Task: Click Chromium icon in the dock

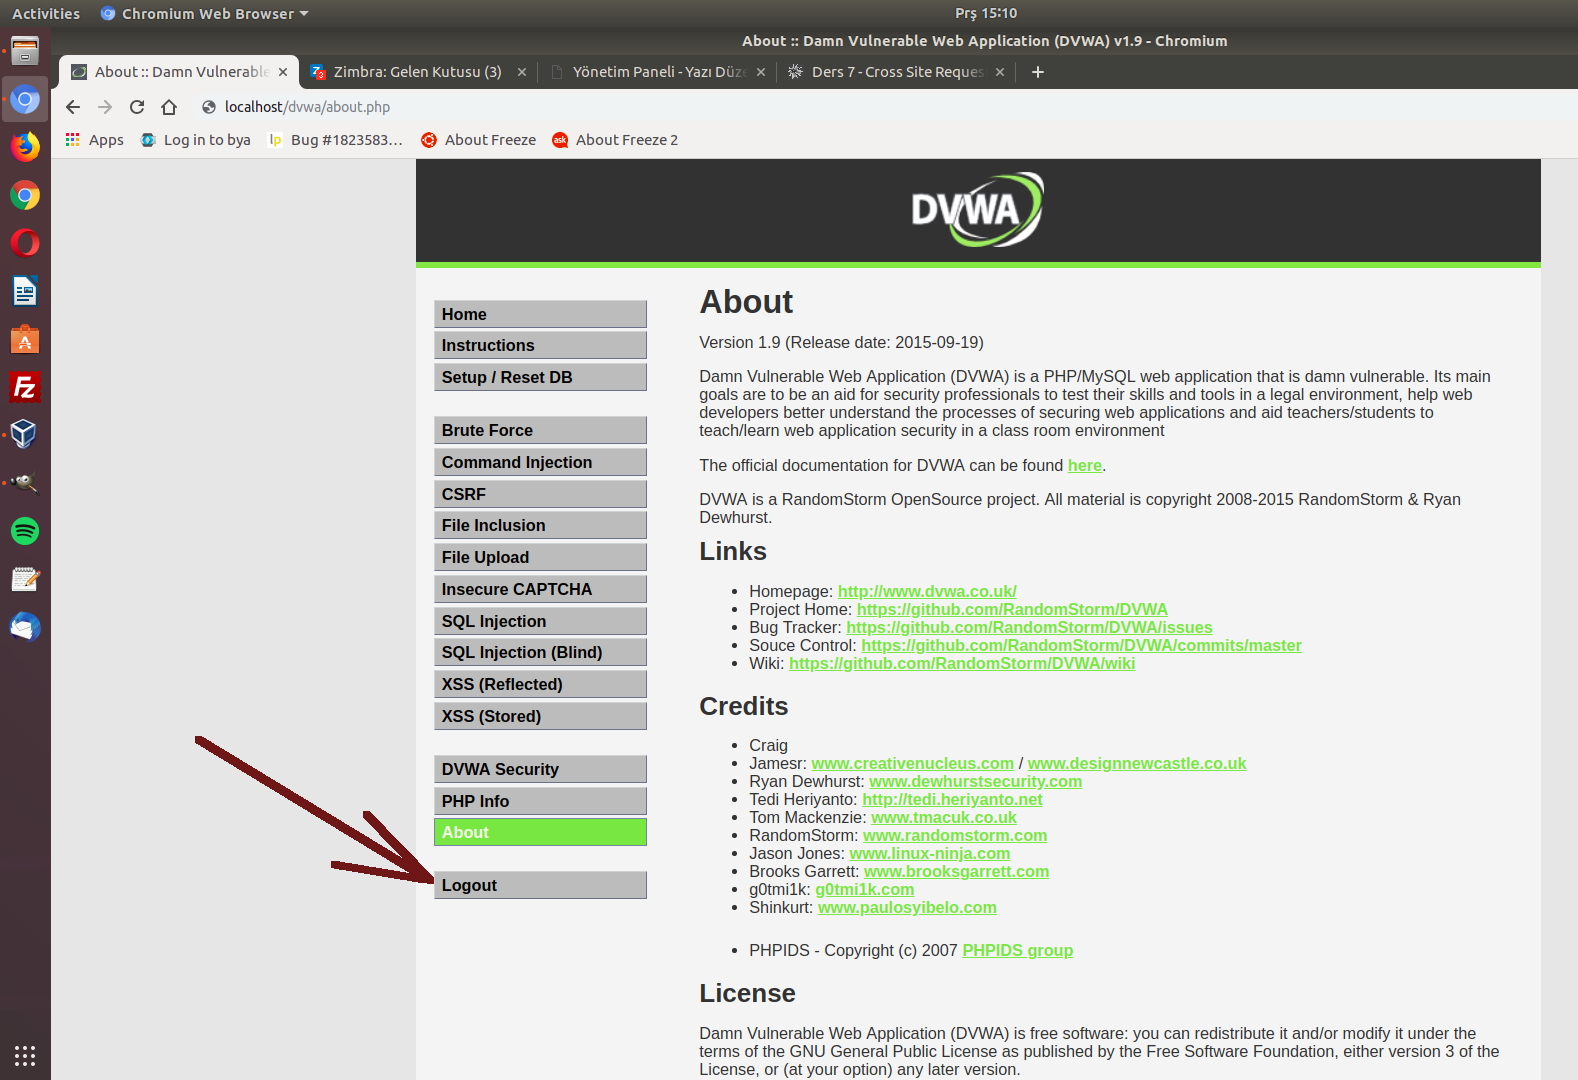Action: (25, 99)
